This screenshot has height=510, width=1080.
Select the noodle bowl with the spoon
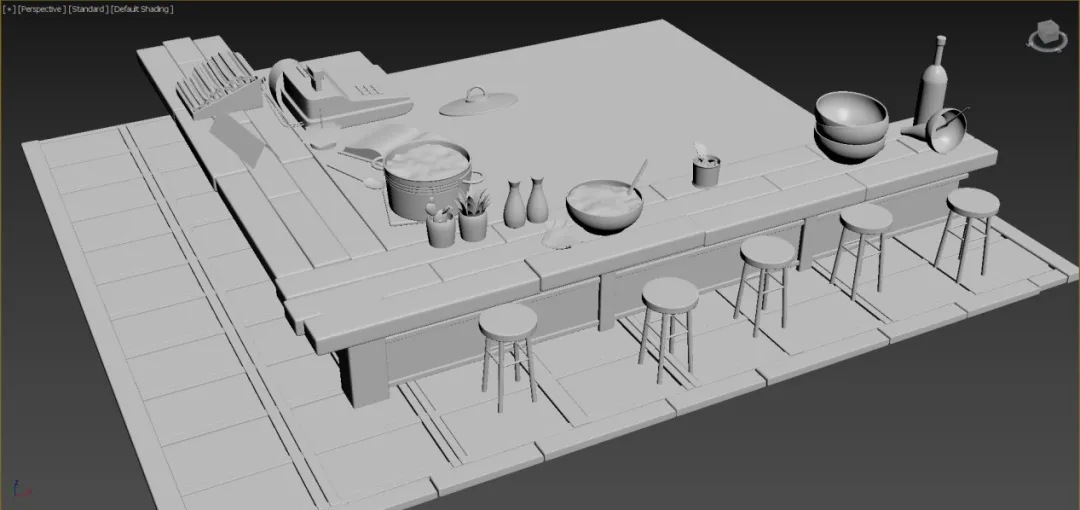(x=604, y=206)
